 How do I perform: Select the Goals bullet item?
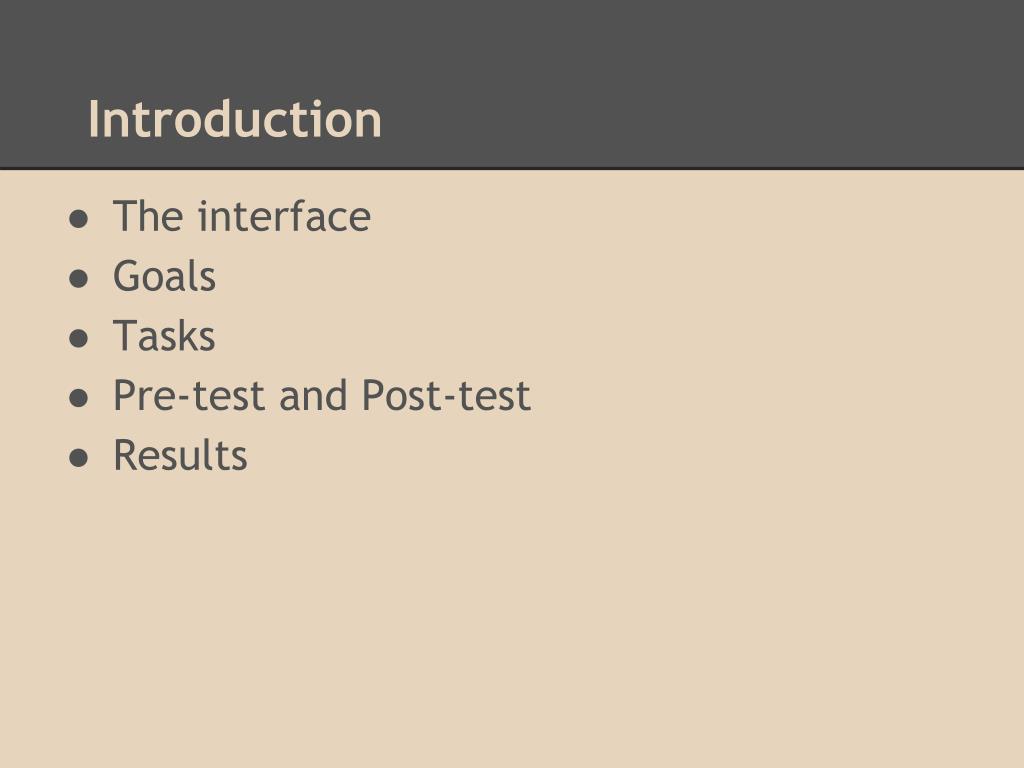click(164, 276)
